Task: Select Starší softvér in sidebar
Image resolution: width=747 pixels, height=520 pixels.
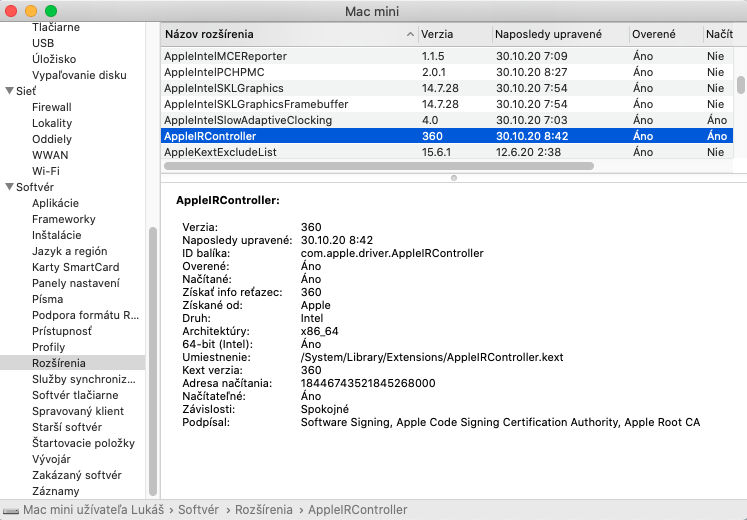Action: (x=67, y=427)
